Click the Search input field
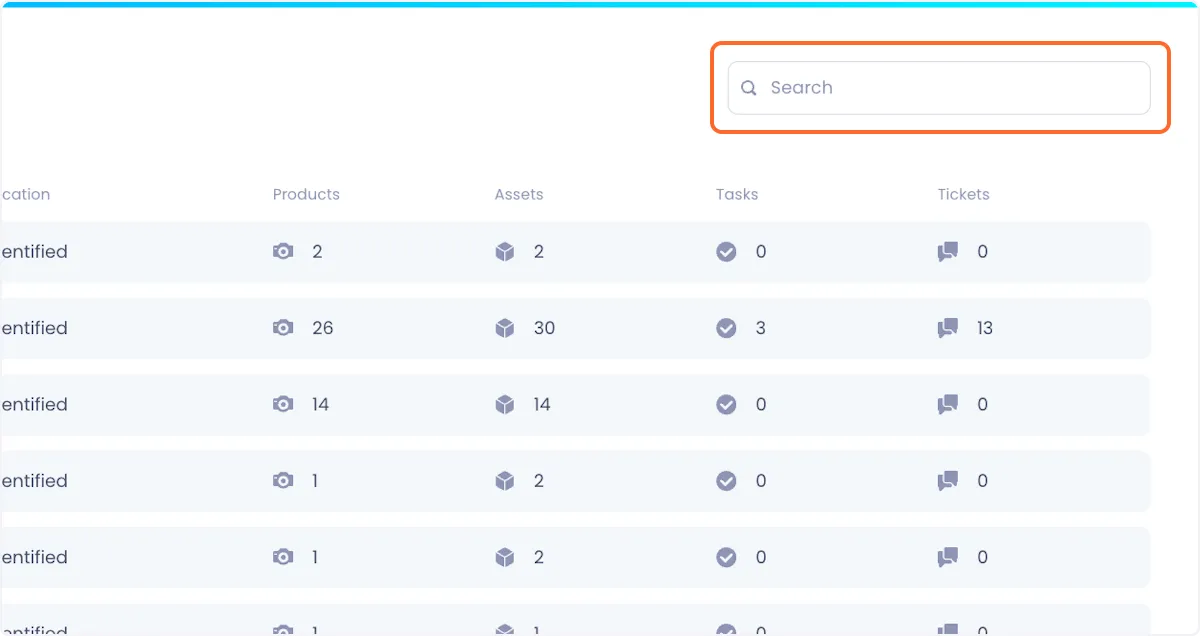The width and height of the screenshot is (1200, 636). (x=939, y=88)
